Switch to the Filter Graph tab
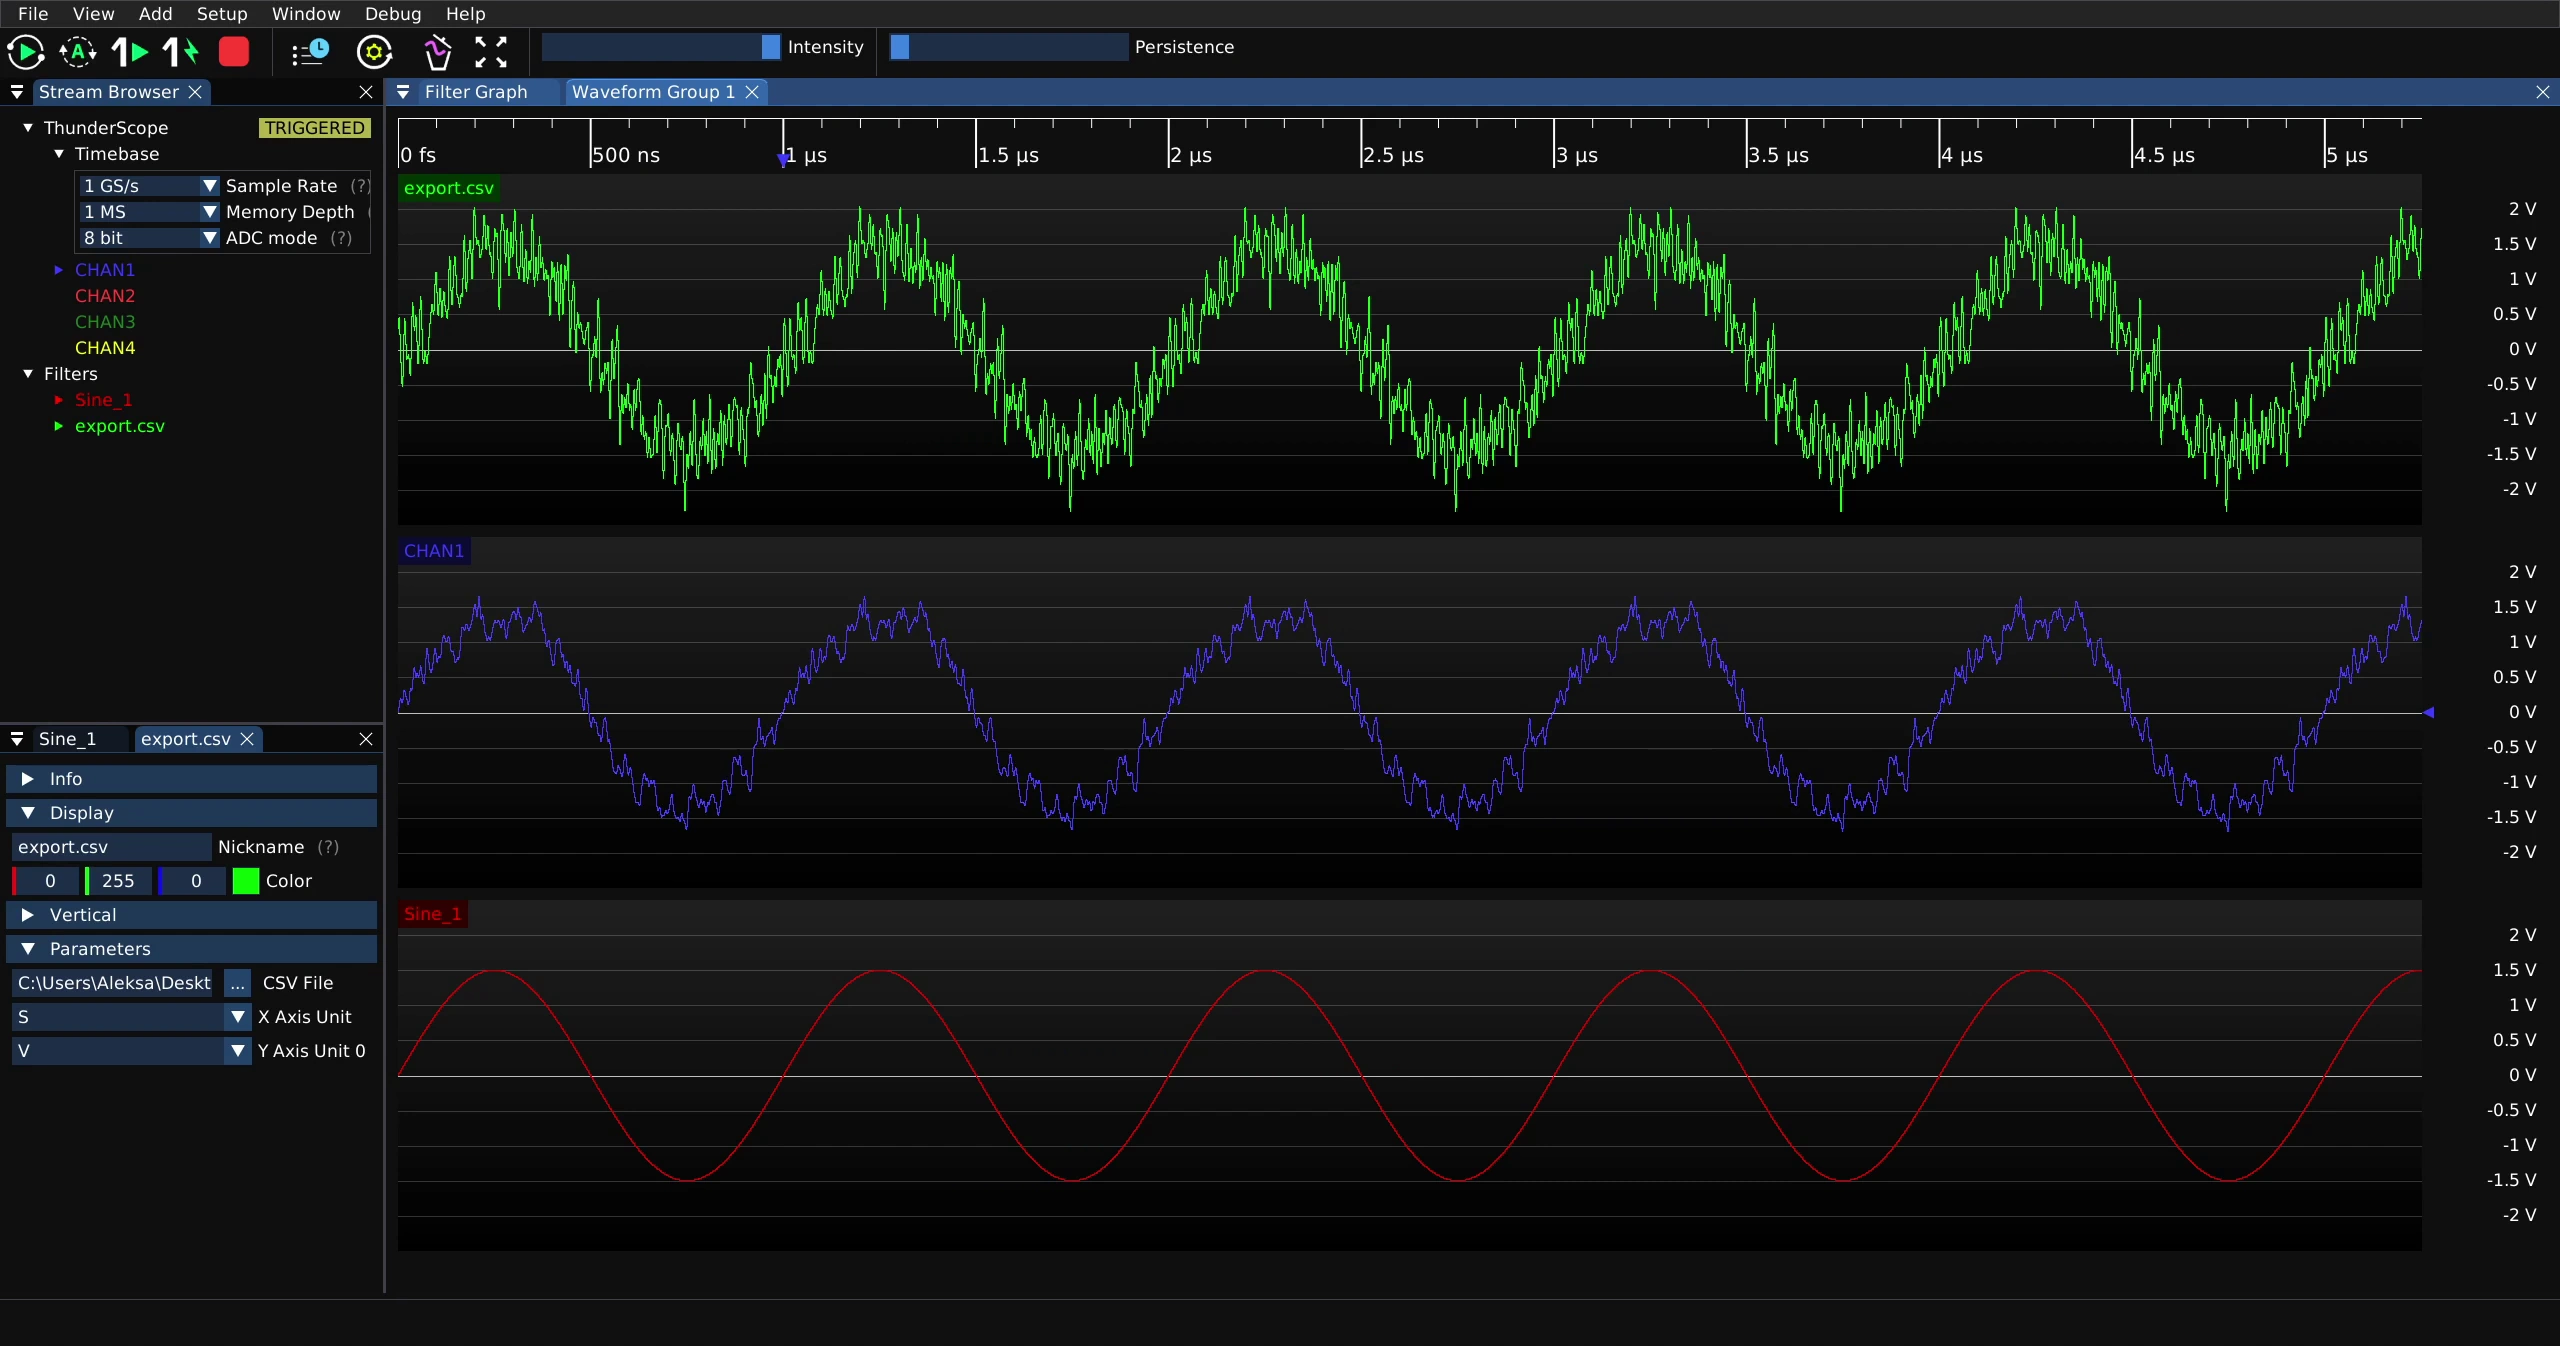 [x=476, y=92]
